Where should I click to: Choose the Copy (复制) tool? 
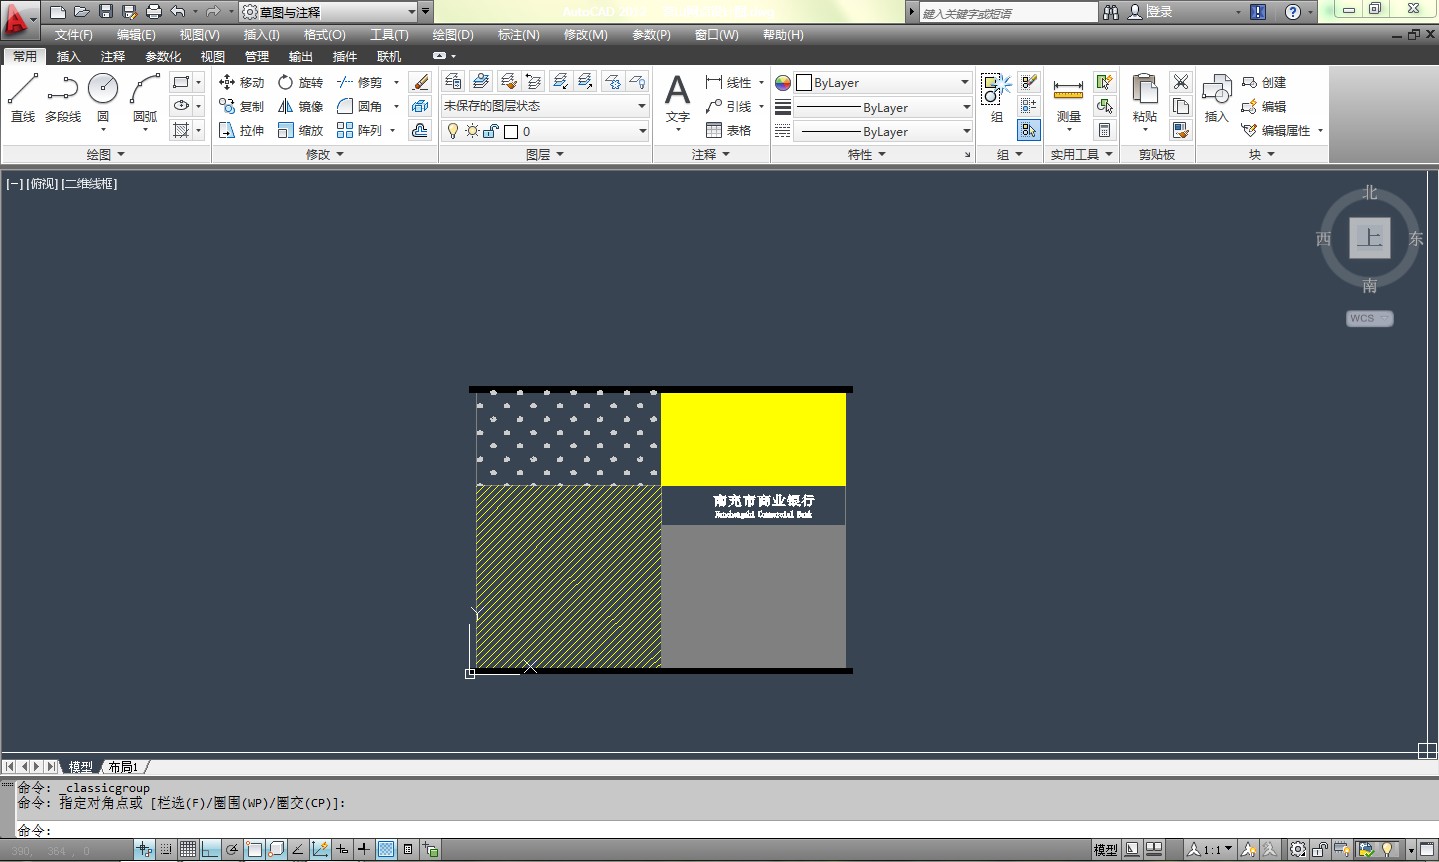[241, 106]
